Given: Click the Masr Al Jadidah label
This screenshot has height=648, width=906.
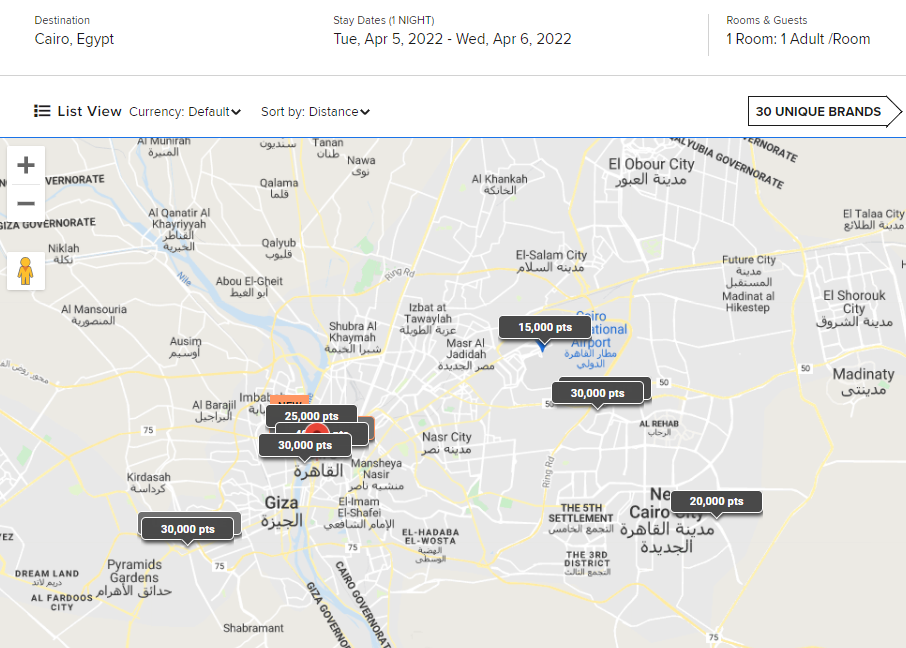Looking at the screenshot, I should tap(466, 354).
